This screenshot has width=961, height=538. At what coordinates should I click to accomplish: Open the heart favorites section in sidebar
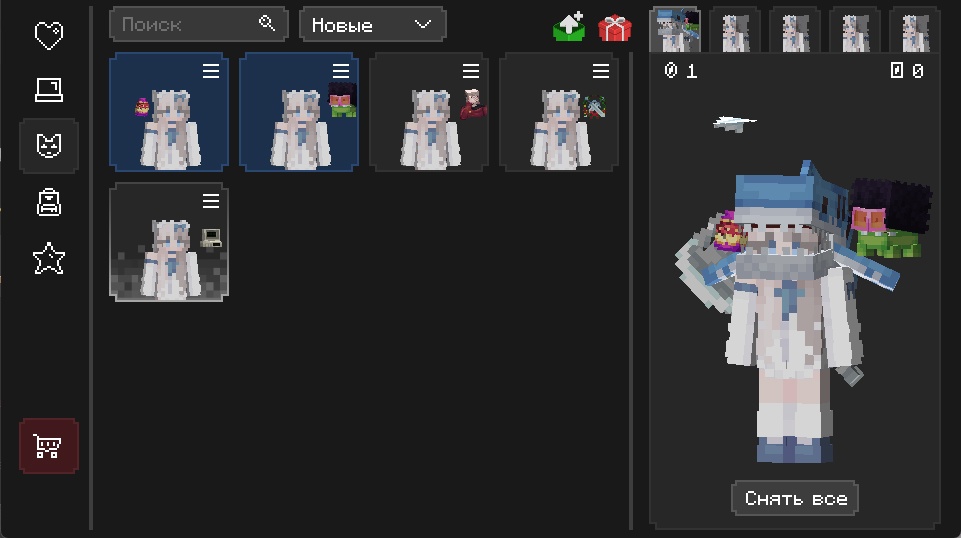(x=48, y=35)
